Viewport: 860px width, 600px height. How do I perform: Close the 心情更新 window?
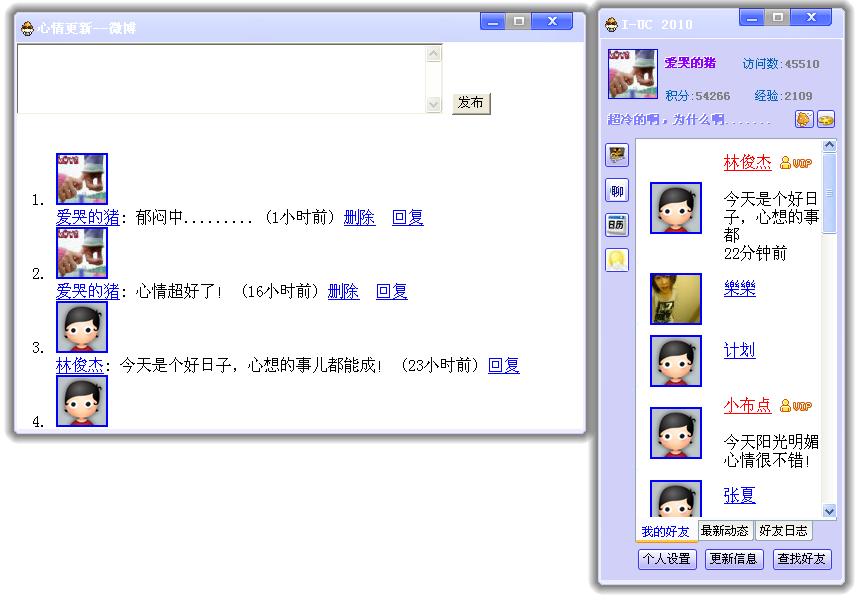[x=552, y=21]
